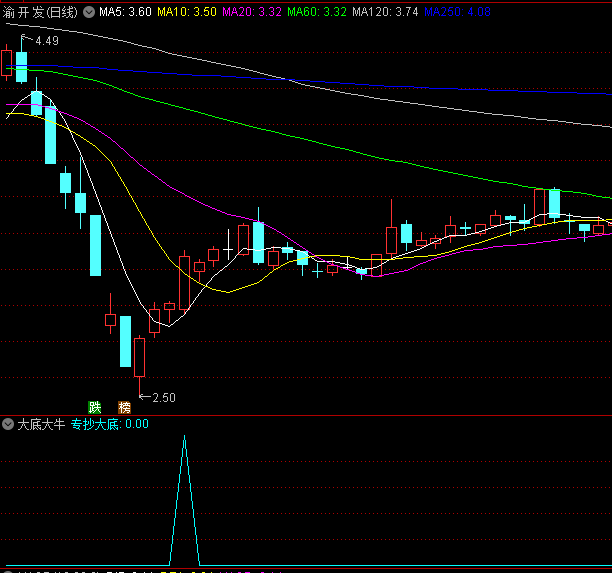Image resolution: width=612 pixels, height=573 pixels.
Task: Click the orange 榜 marker icon
Action: point(125,408)
